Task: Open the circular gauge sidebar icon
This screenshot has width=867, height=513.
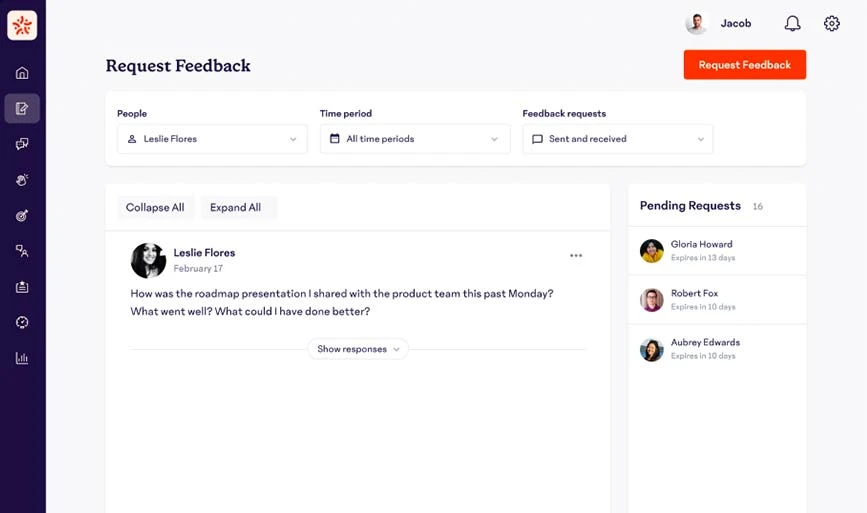Action: coord(22,322)
